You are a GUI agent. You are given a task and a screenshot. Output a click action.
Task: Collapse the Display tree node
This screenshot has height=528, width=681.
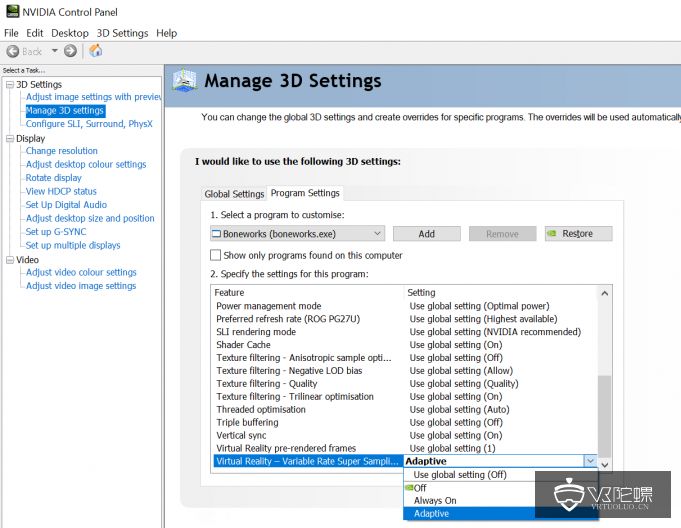[10, 139]
